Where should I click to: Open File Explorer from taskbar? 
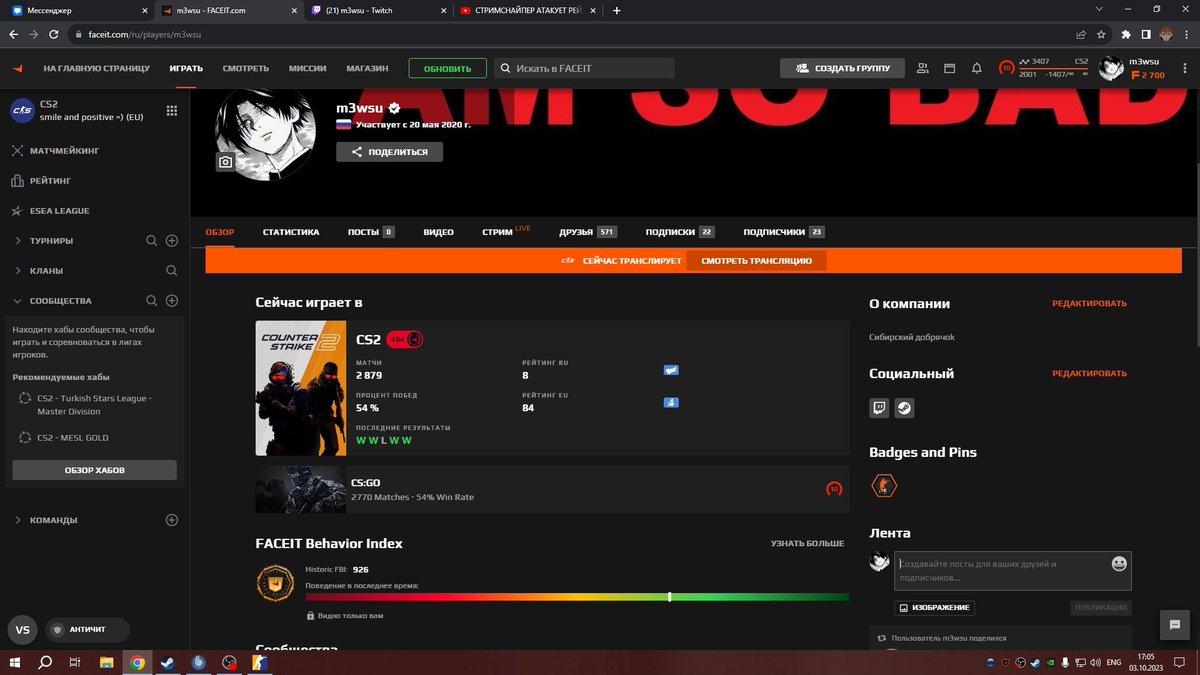(106, 662)
